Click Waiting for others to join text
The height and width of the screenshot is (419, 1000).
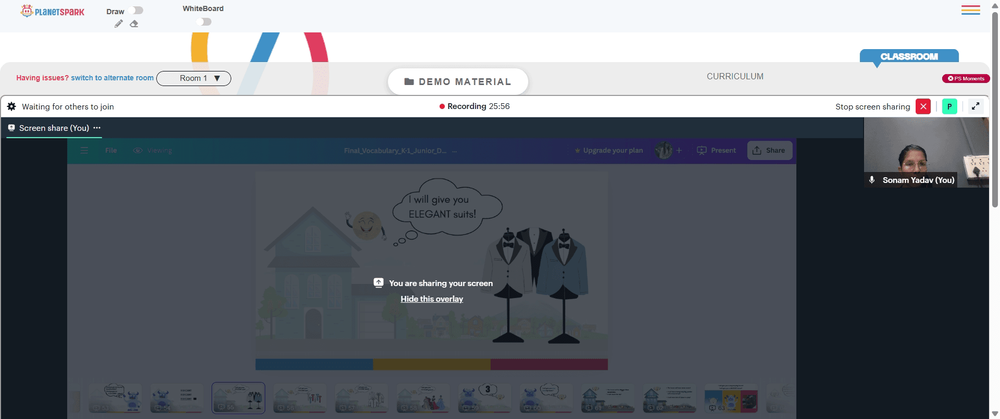coord(68,107)
